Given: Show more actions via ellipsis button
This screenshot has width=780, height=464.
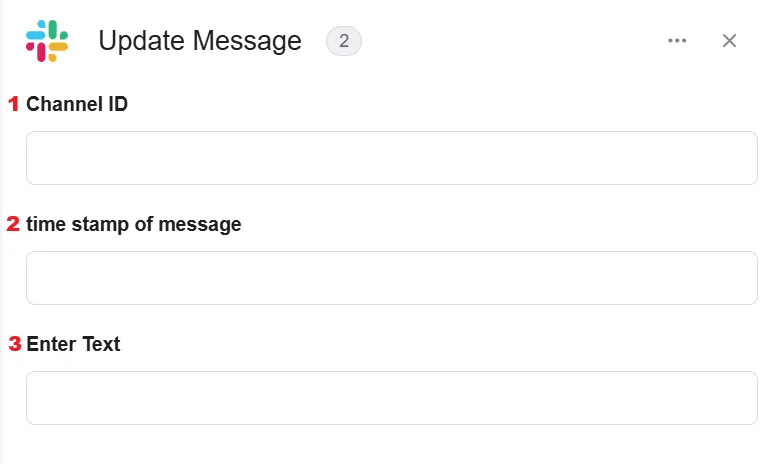Looking at the screenshot, I should [x=677, y=41].
